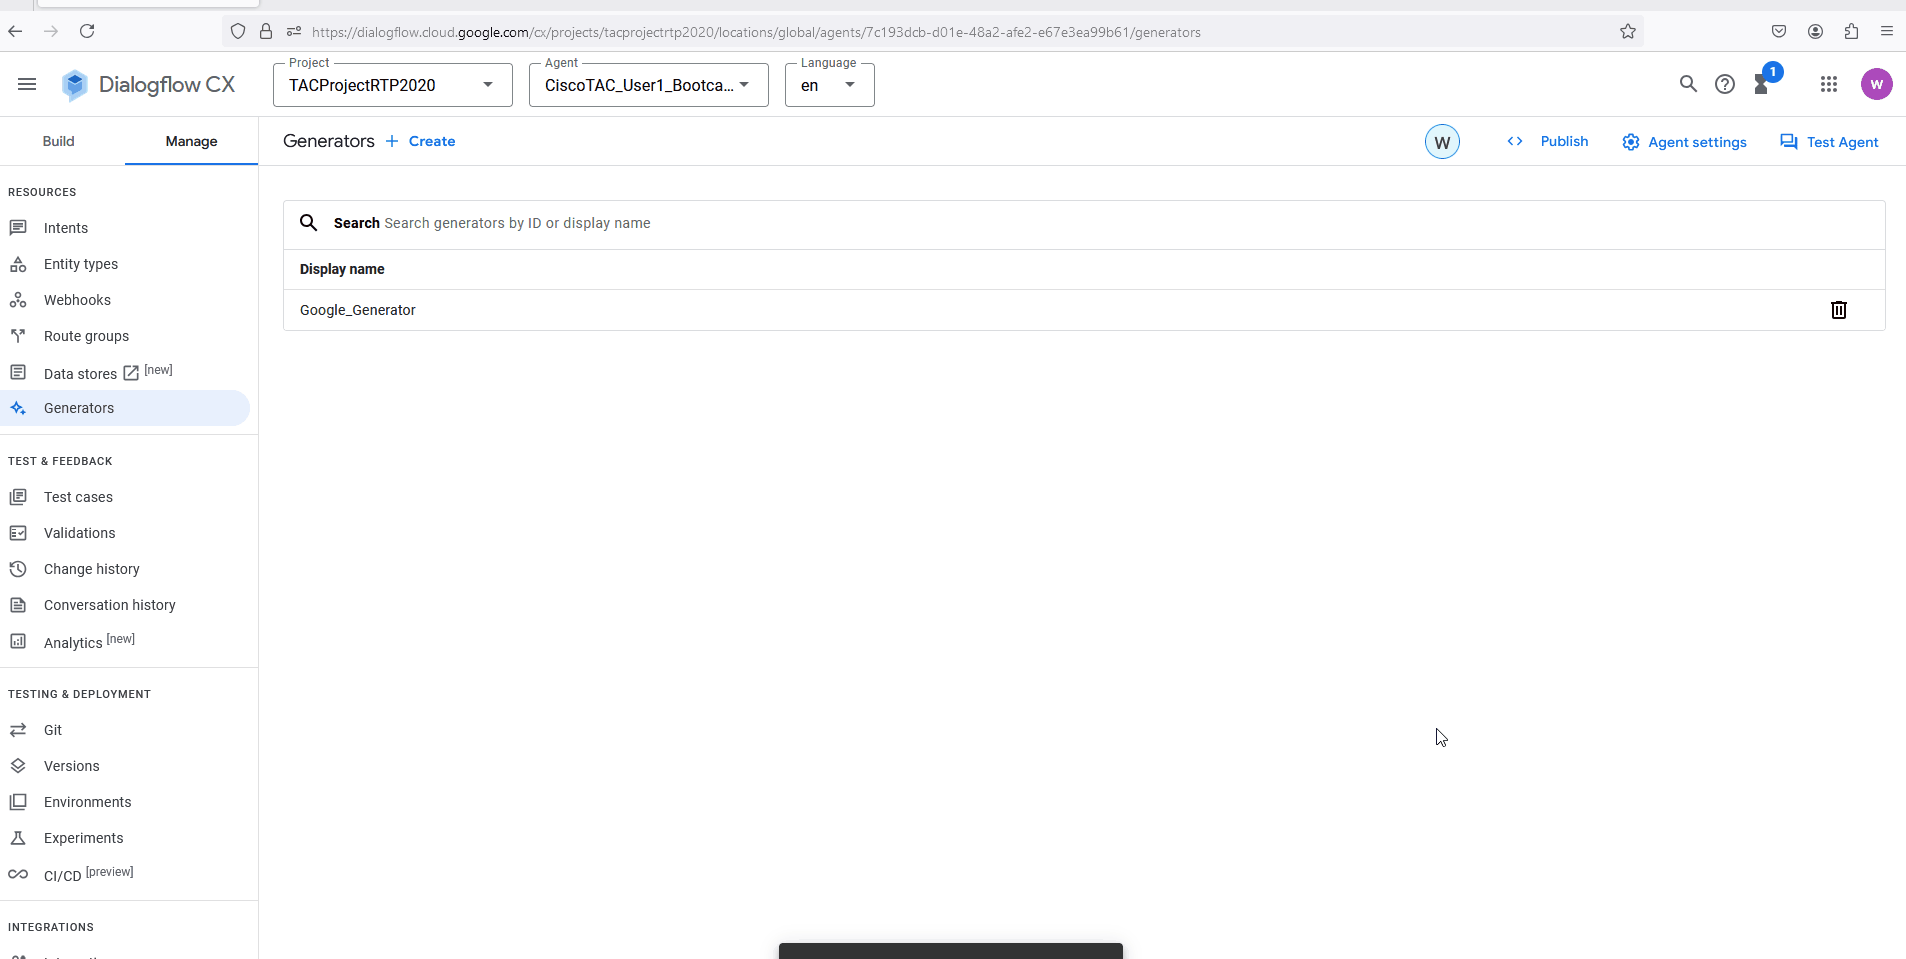Bookmark this page with star icon

click(x=1628, y=31)
